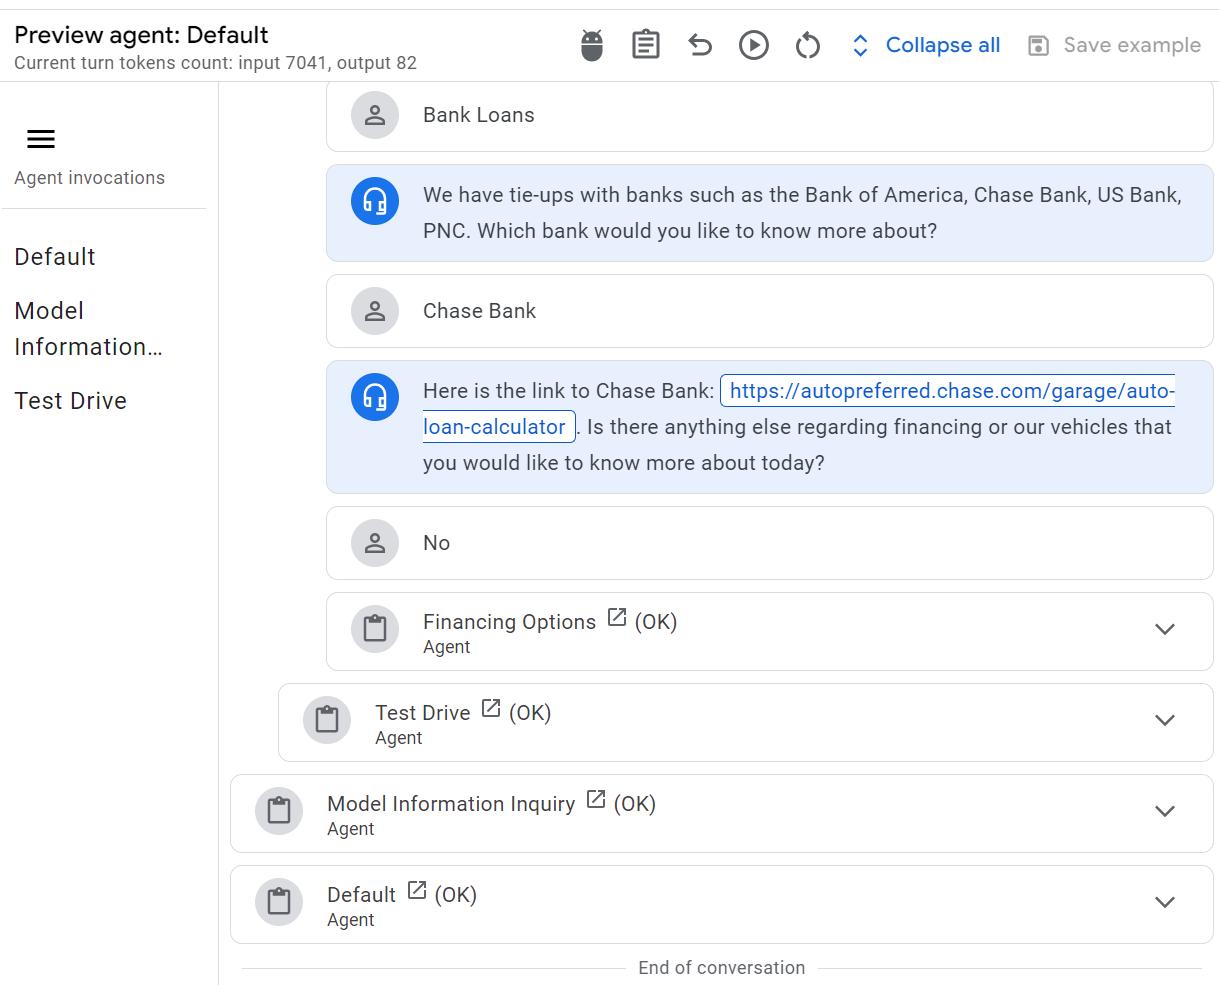The height and width of the screenshot is (985, 1219).
Task: Expand the Financing Options agent row chevron
Action: [x=1165, y=629]
